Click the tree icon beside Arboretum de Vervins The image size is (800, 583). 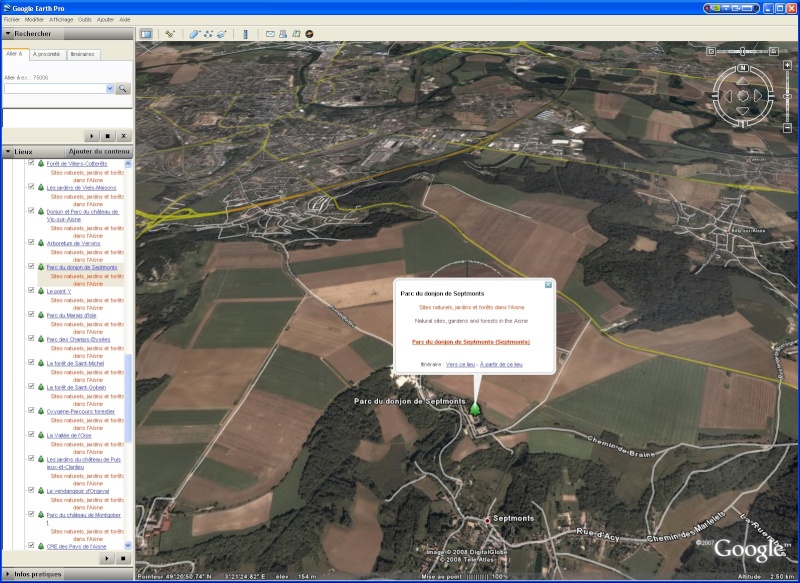pos(41,243)
